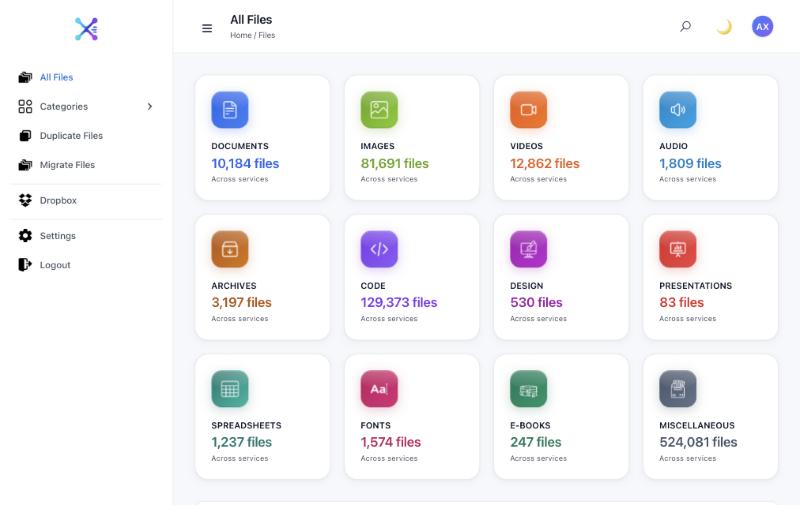
Task: Click the E-BOOKS card title
Action: coord(530,425)
